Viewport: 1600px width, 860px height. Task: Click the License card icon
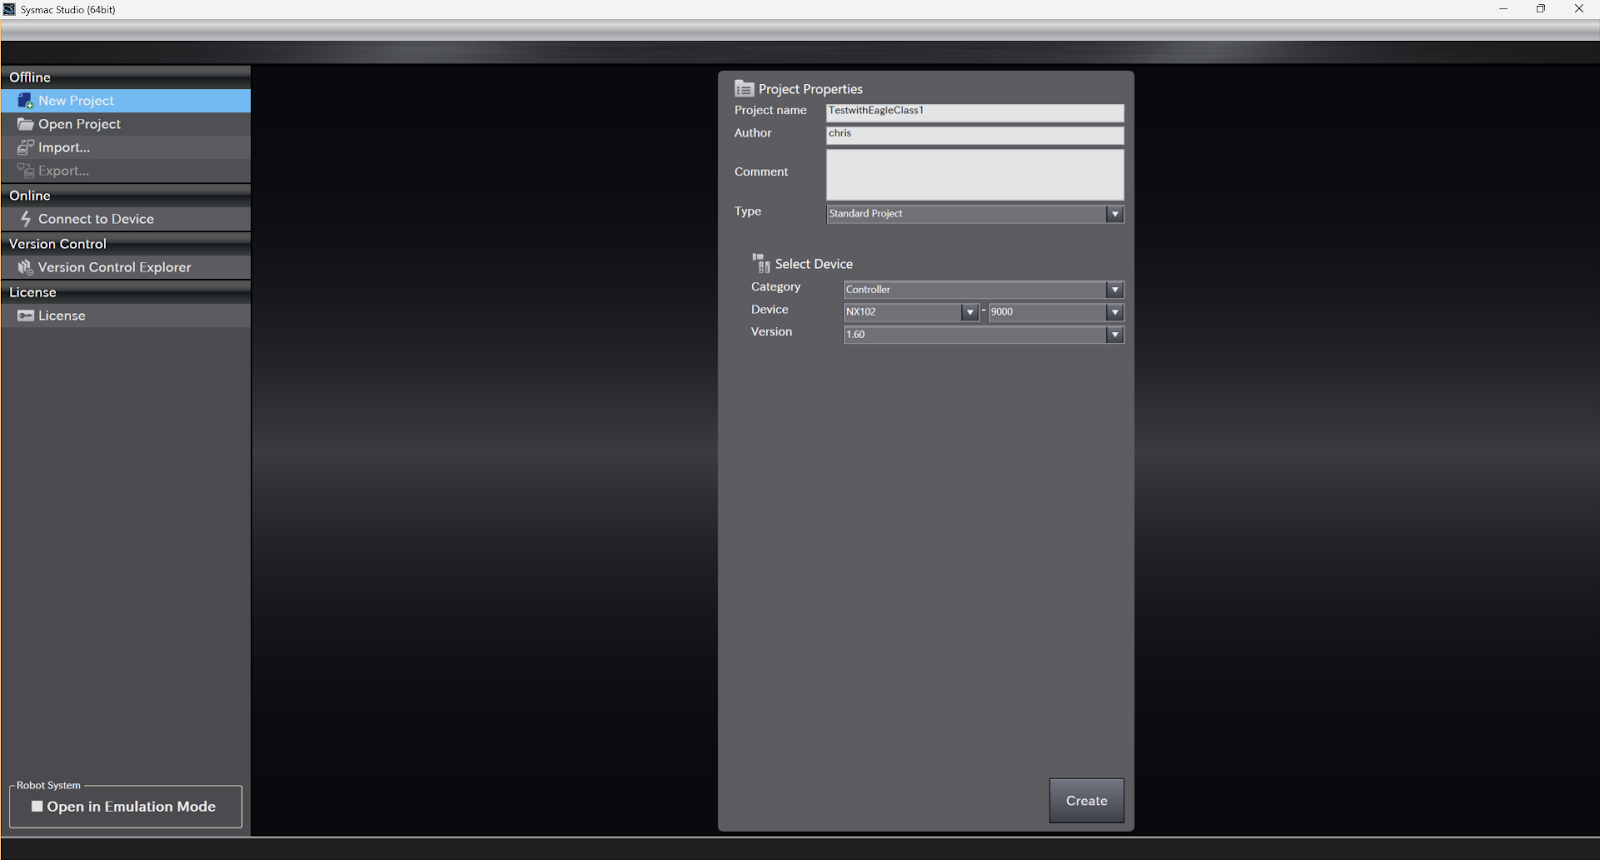click(26, 316)
